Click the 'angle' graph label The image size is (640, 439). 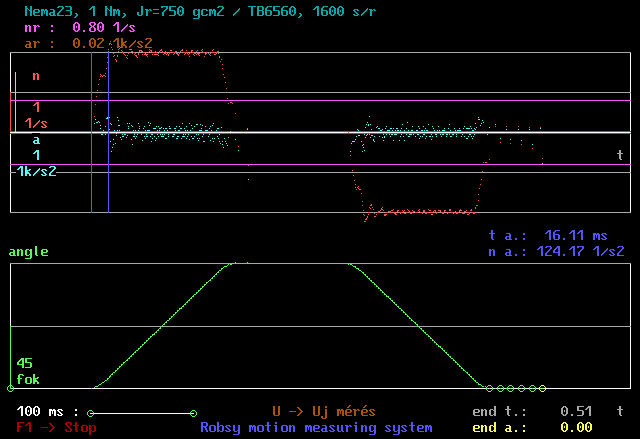point(28,252)
